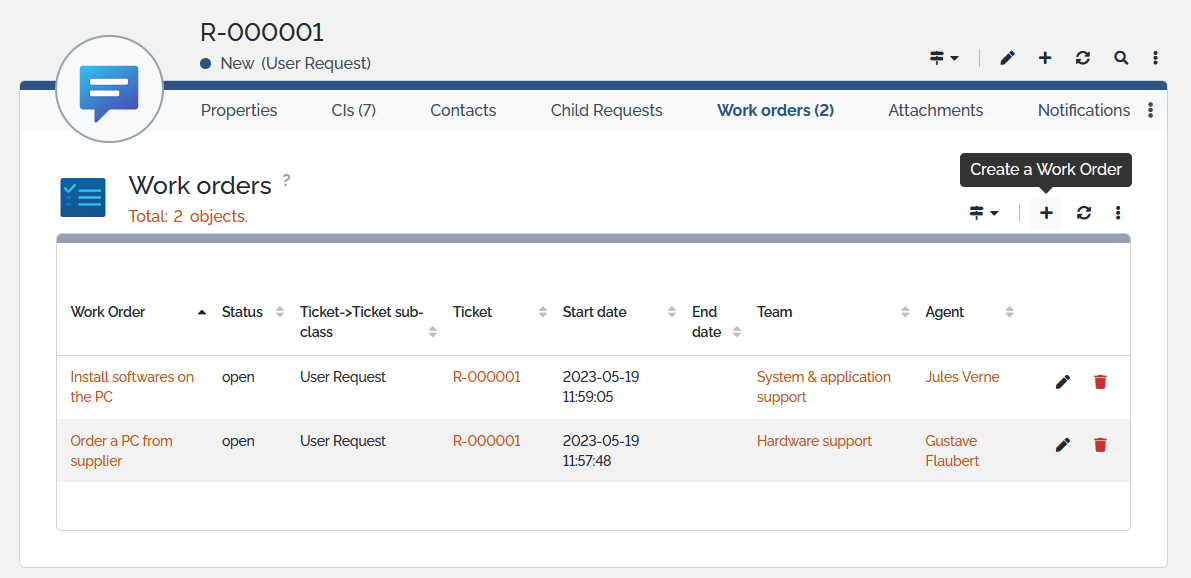Viewport: 1191px width, 578px height.
Task: Open the Work orders list kebab menu
Action: [x=1118, y=213]
